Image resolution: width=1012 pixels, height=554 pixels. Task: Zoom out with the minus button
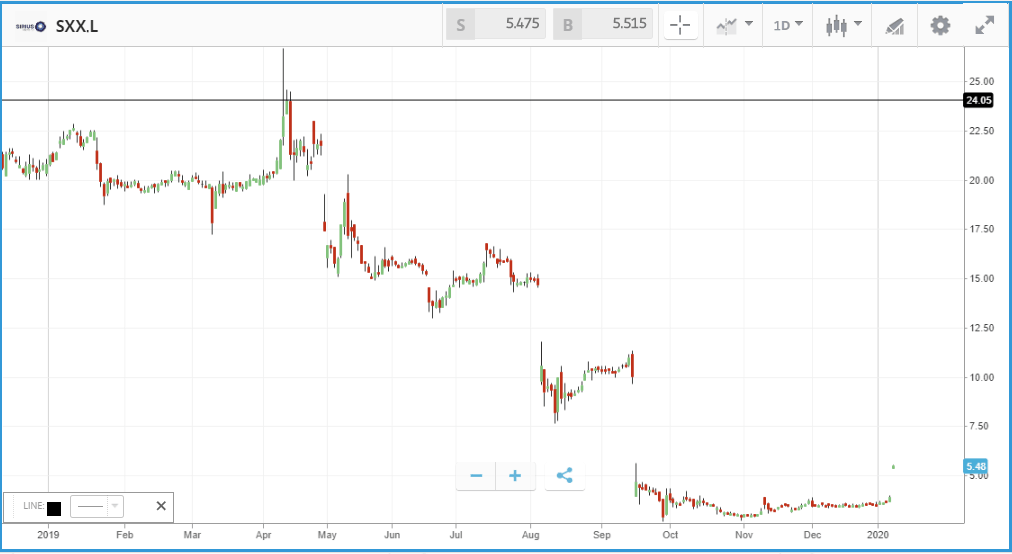pos(476,476)
